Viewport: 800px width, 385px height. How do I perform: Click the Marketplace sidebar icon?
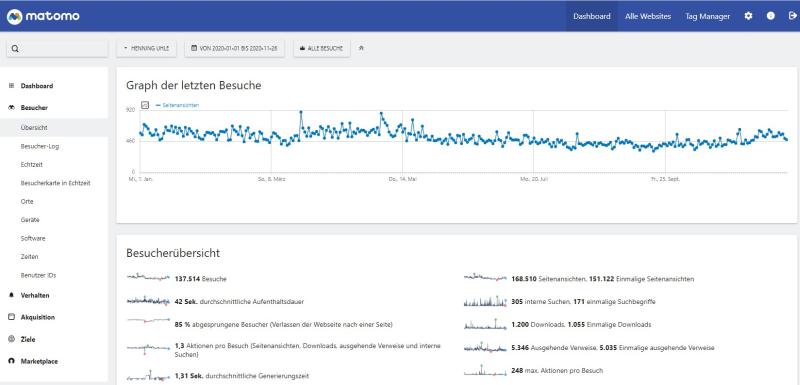coord(11,361)
